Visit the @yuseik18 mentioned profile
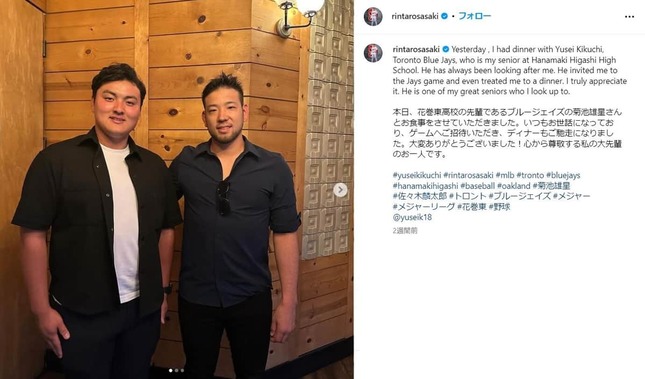Screen dimensions: 645x379 (412, 217)
